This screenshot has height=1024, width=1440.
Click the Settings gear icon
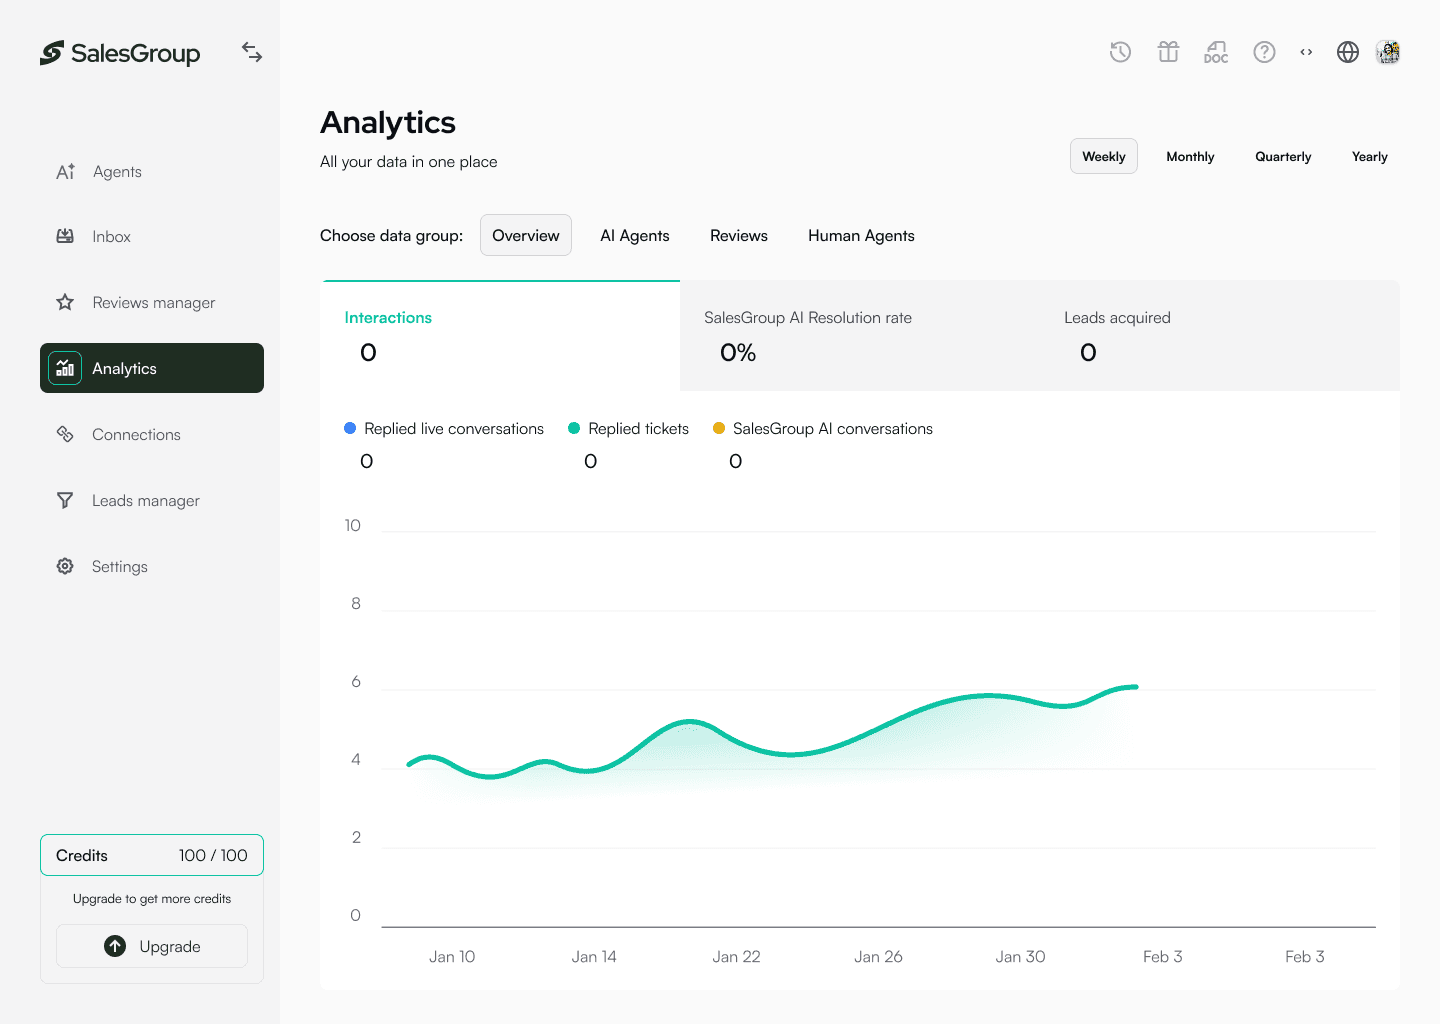[x=65, y=566]
